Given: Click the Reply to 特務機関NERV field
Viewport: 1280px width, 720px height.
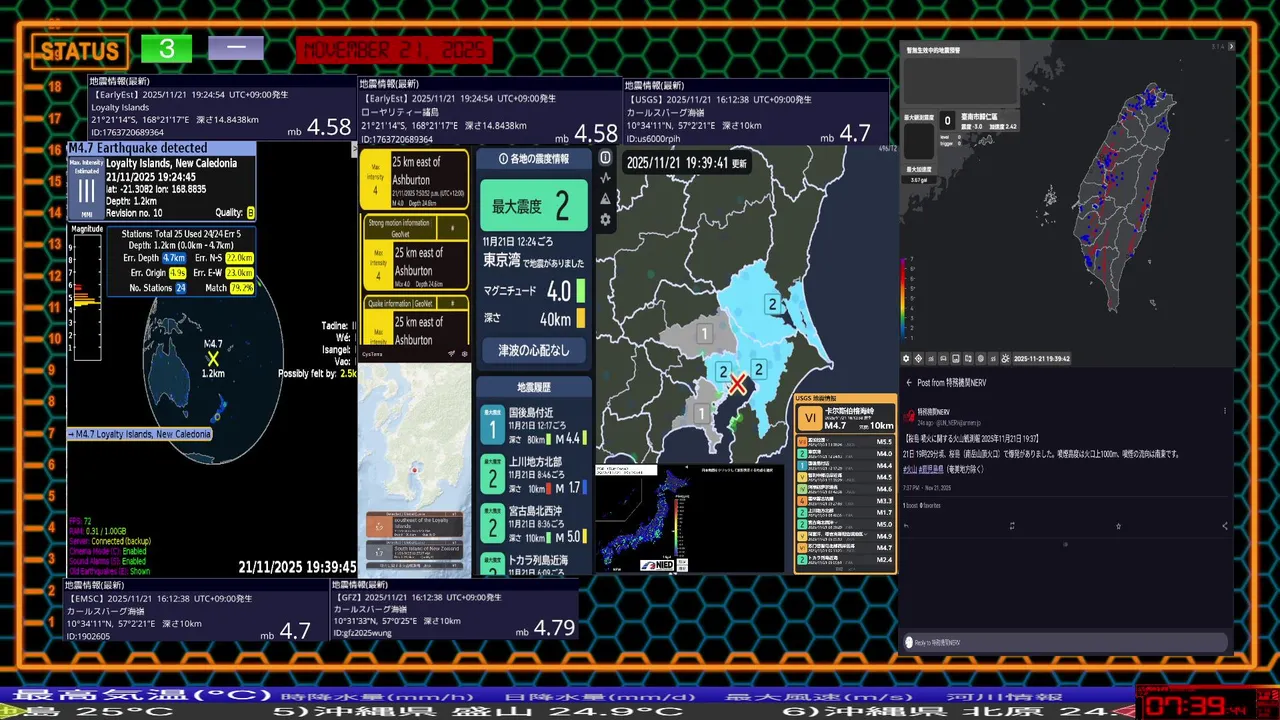Looking at the screenshot, I should point(1065,642).
